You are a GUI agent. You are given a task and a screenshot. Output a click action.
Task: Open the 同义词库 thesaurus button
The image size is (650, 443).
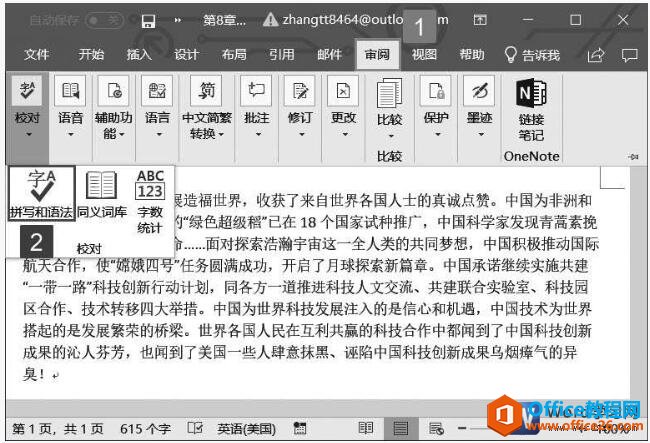coord(102,194)
